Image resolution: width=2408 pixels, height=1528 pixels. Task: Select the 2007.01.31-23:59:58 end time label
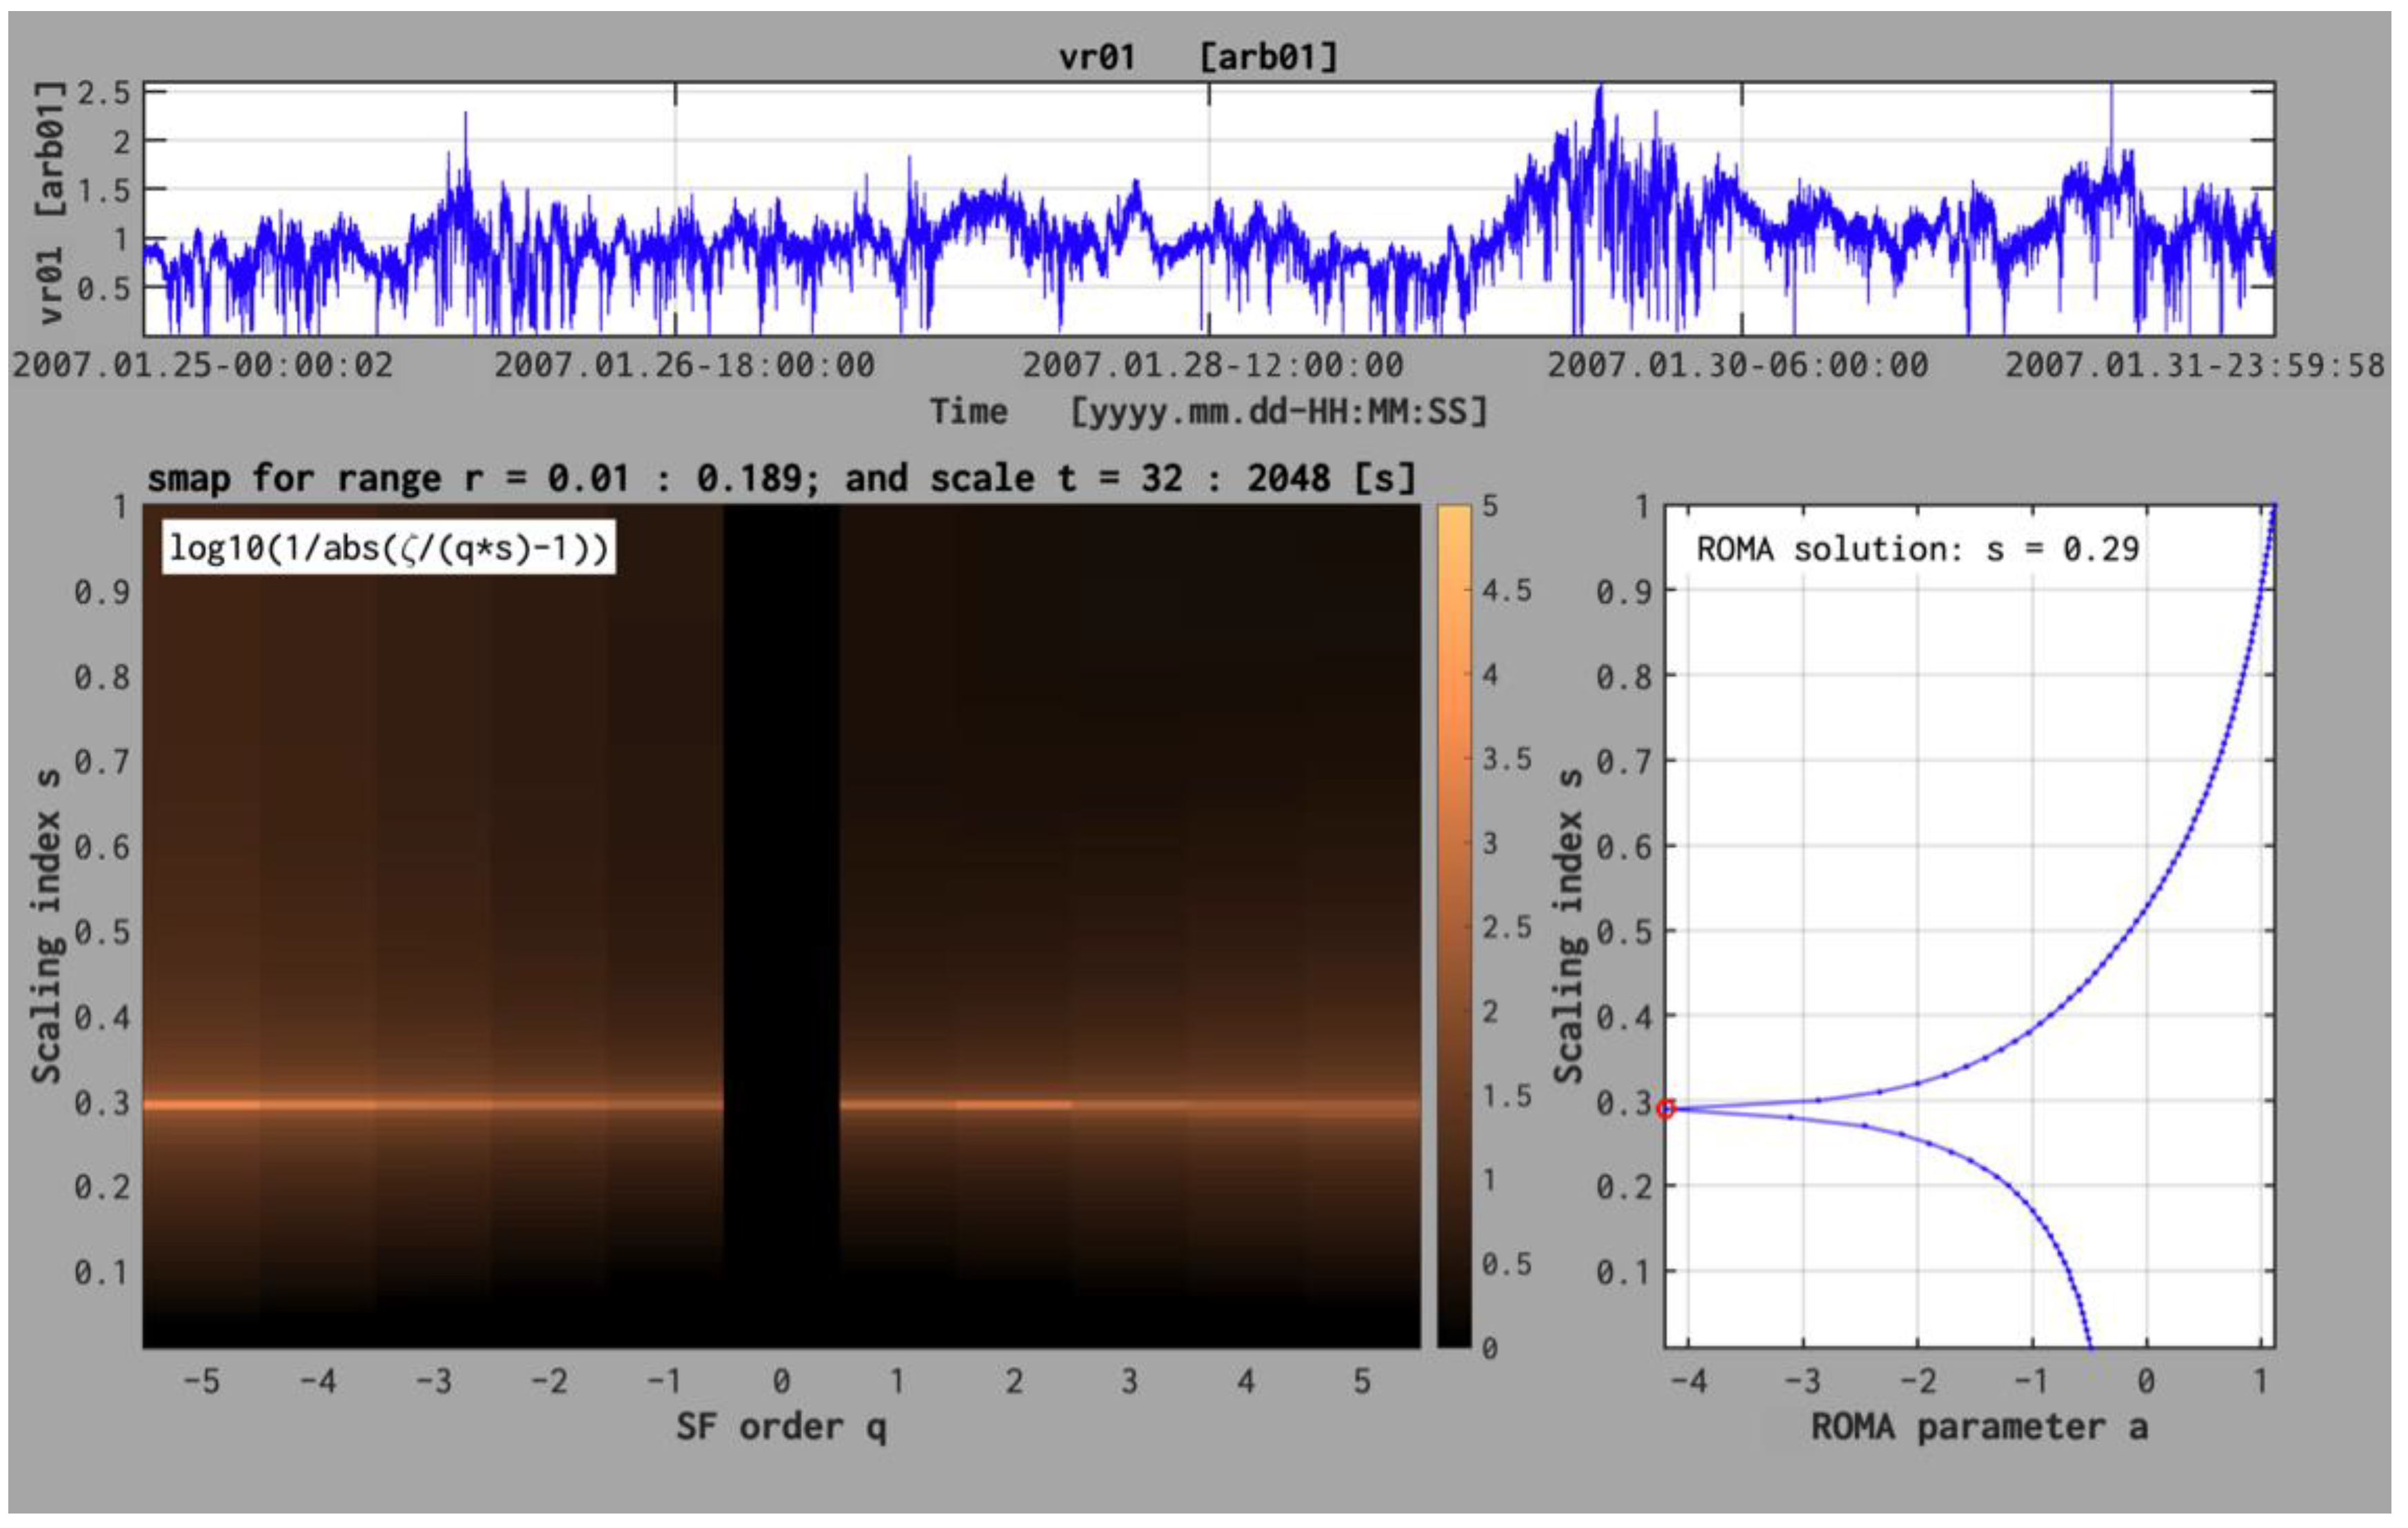2194,365
